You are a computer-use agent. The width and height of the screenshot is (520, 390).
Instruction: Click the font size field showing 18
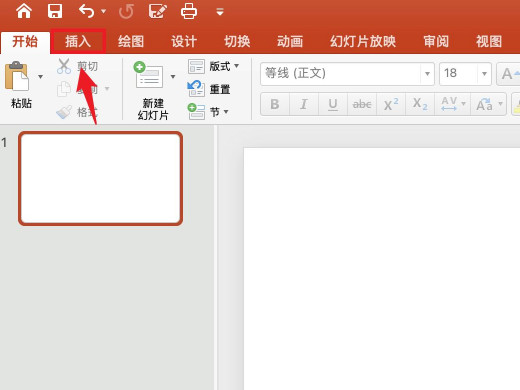[459, 74]
